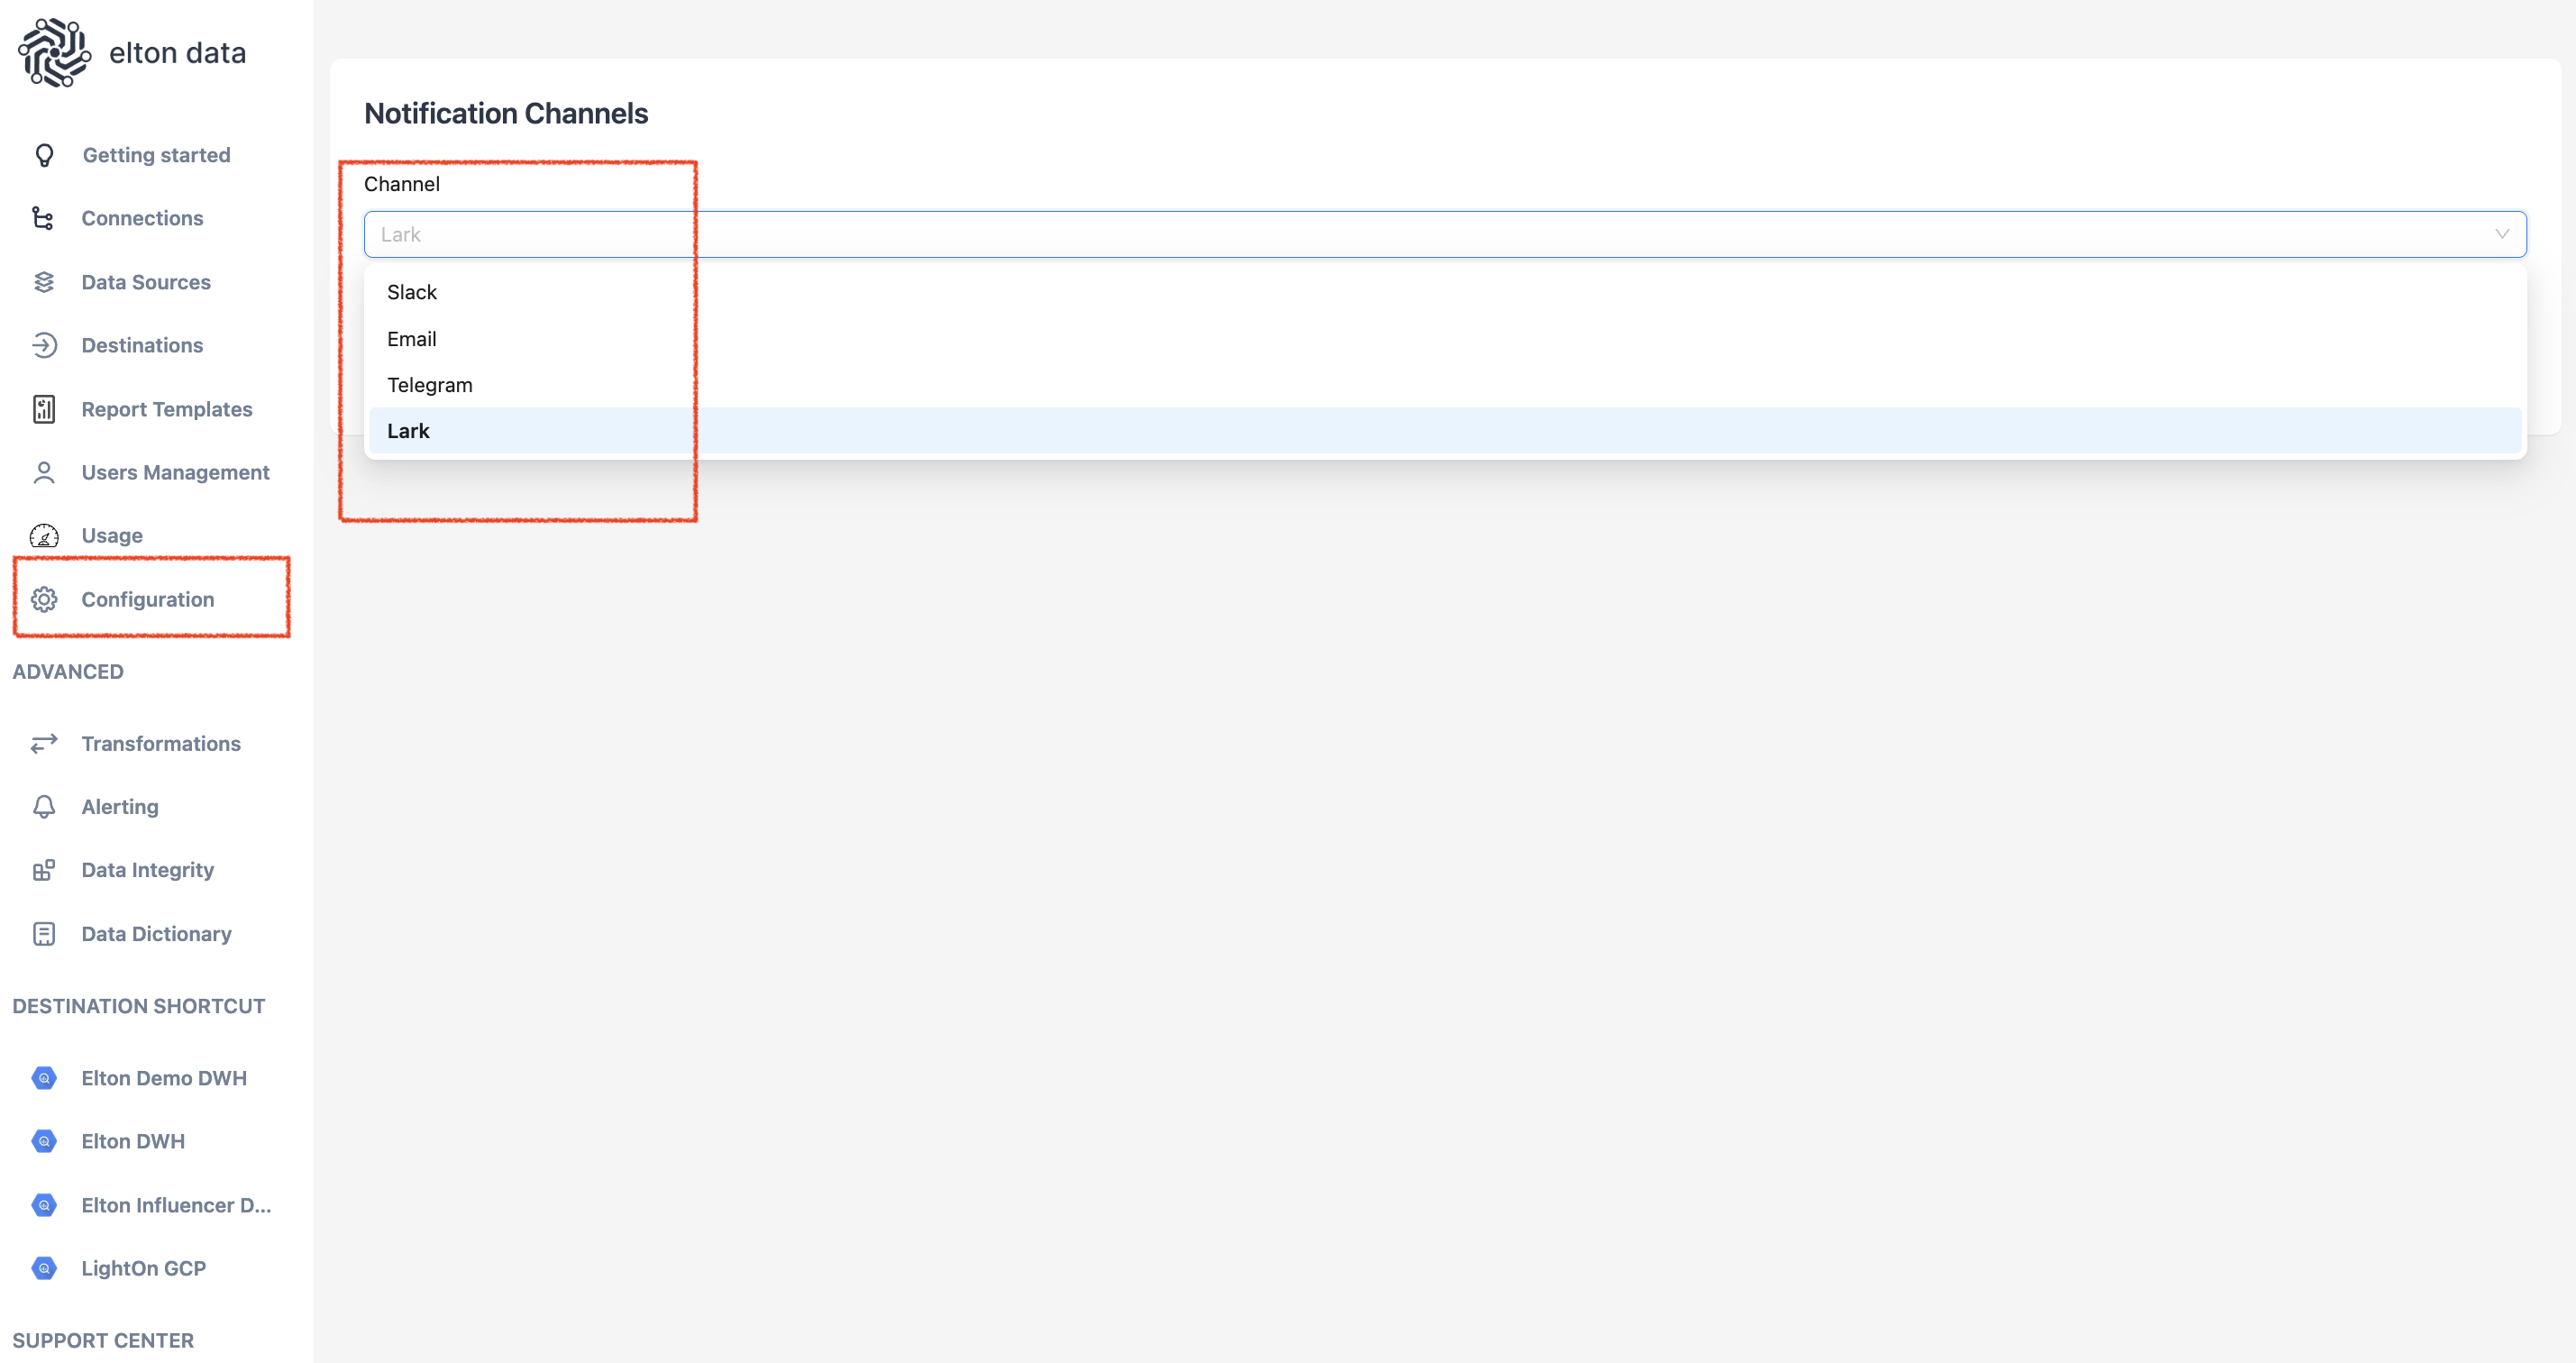Screen dimensions: 2576x1363
Task: Click the DESTINATION SHORTCUT section label
Action: click(139, 1006)
